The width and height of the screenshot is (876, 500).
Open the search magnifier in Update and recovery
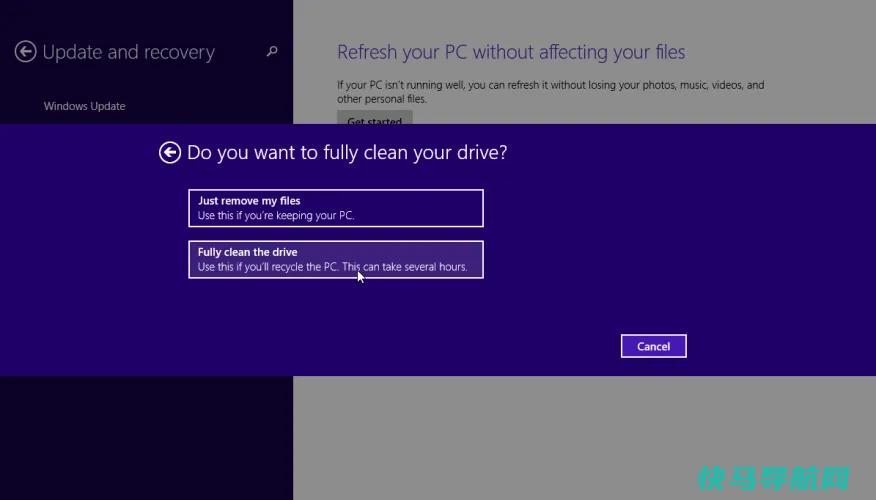coord(272,51)
